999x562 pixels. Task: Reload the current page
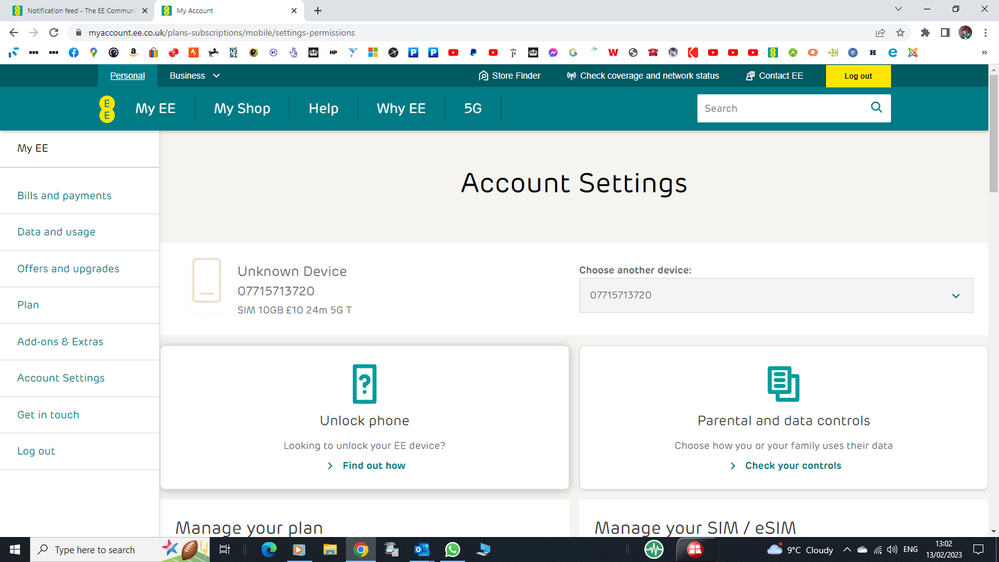(54, 32)
